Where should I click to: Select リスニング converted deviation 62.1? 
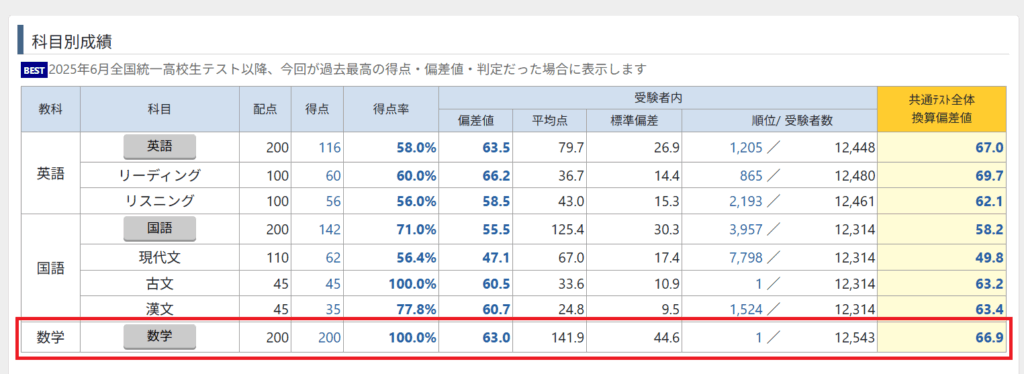pos(989,202)
